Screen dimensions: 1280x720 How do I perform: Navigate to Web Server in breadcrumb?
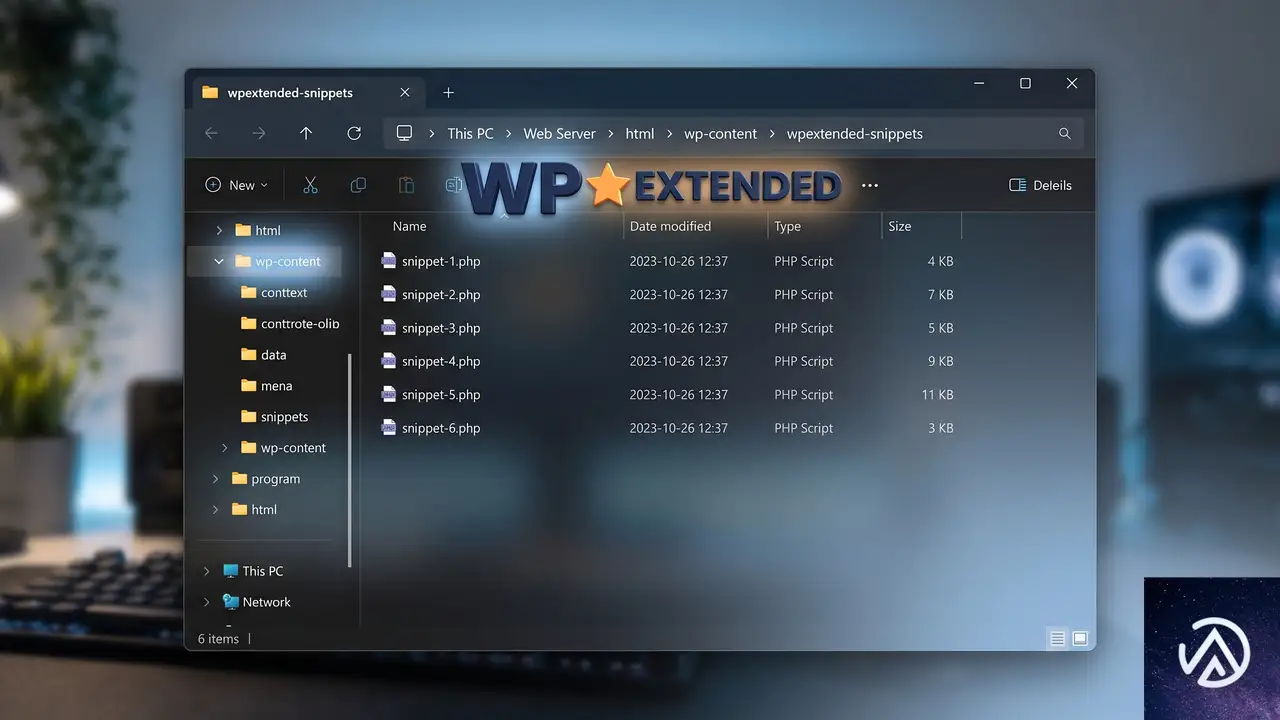click(559, 133)
